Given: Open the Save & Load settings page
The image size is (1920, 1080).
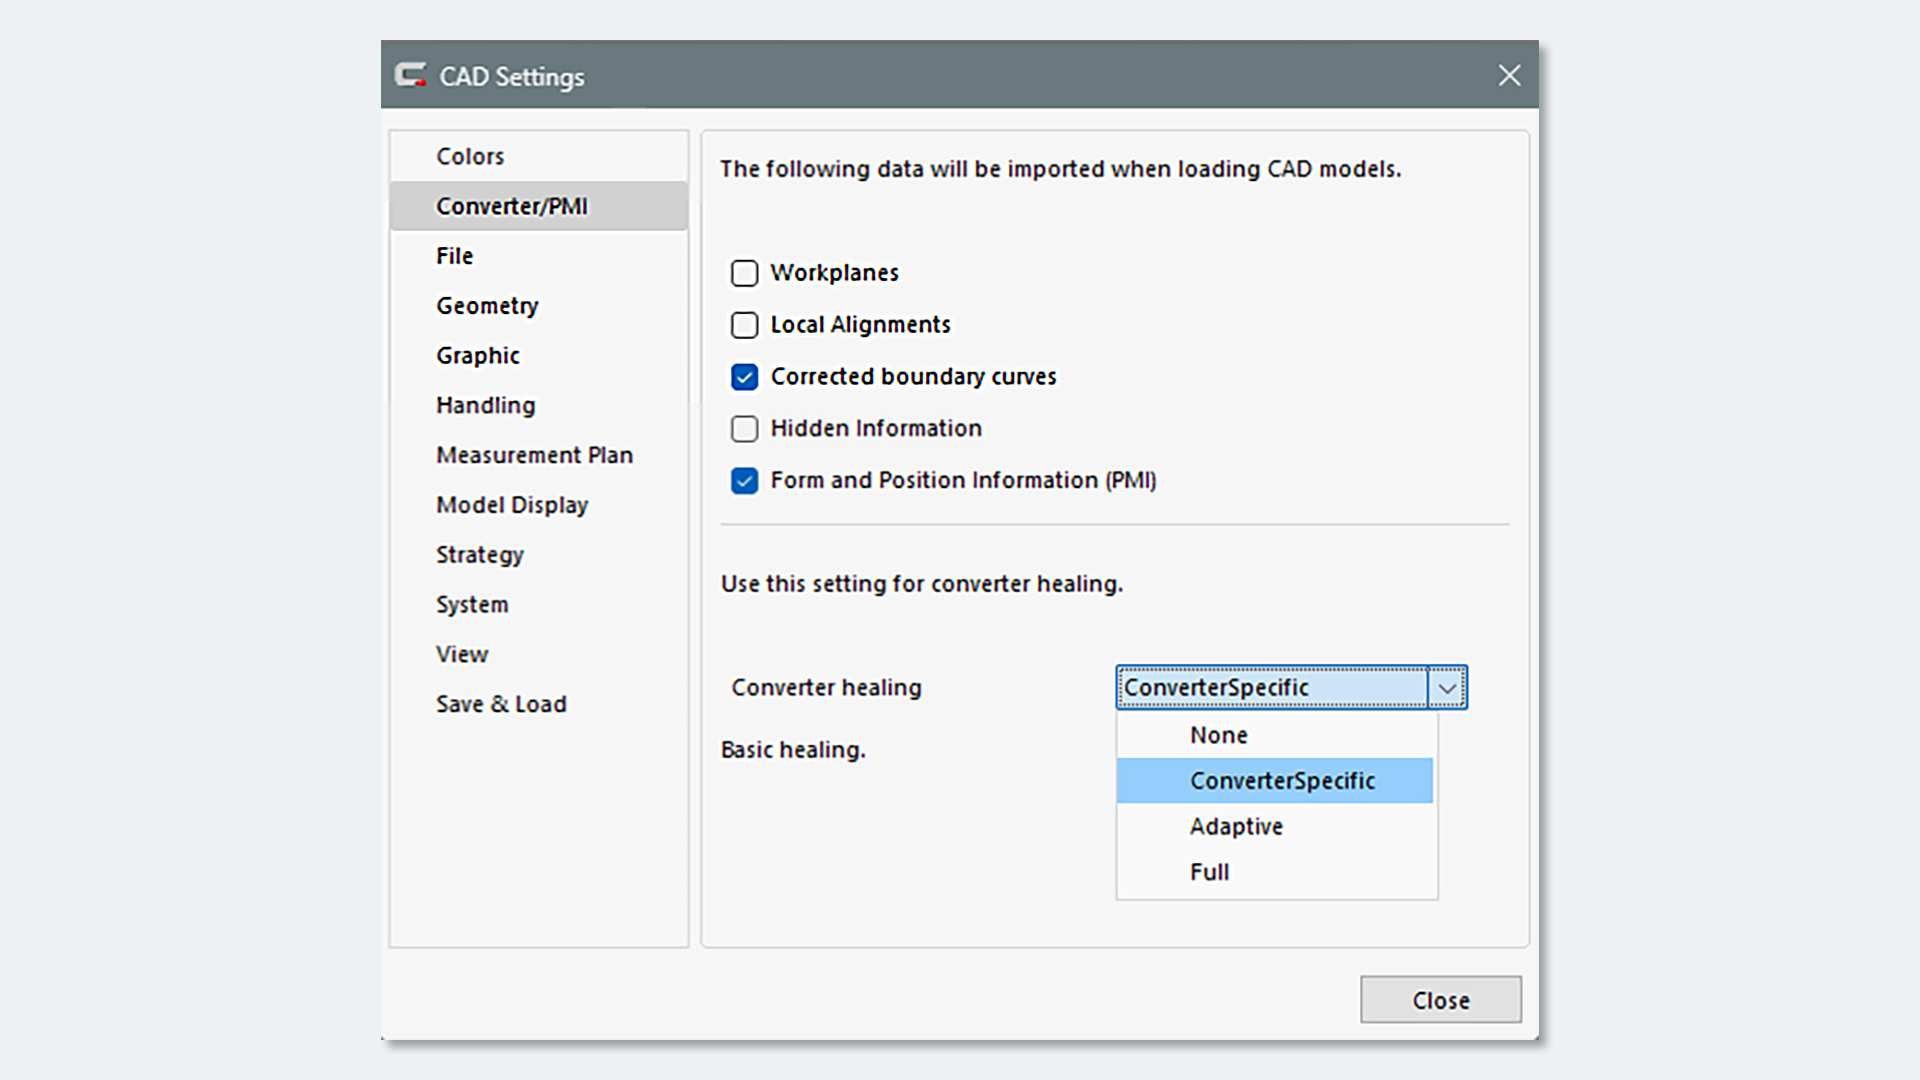Looking at the screenshot, I should [x=501, y=704].
